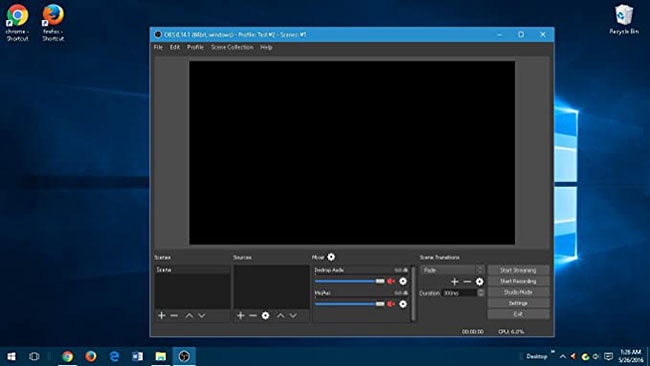Open the Scene Collection menu
This screenshot has width=650, height=366.
point(232,47)
